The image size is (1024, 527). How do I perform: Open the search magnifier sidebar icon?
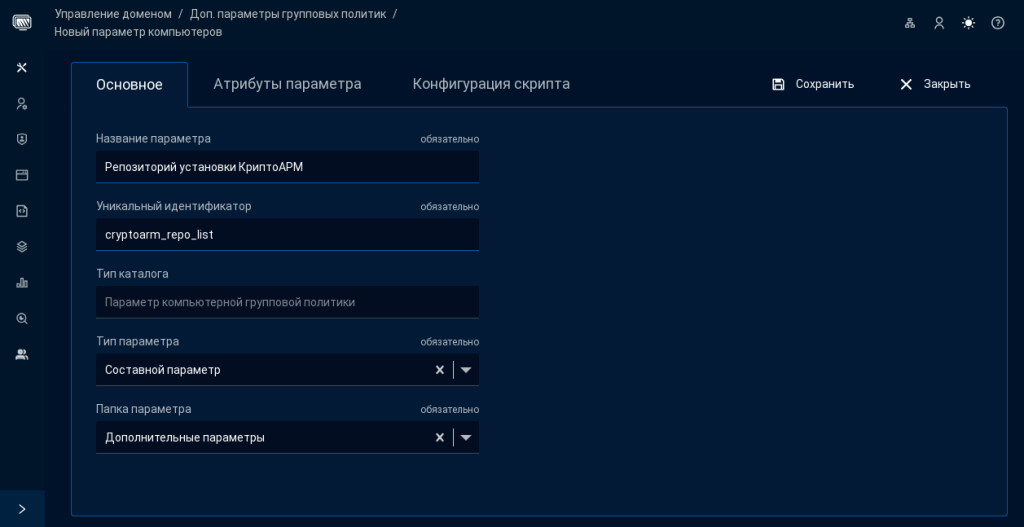coord(22,319)
